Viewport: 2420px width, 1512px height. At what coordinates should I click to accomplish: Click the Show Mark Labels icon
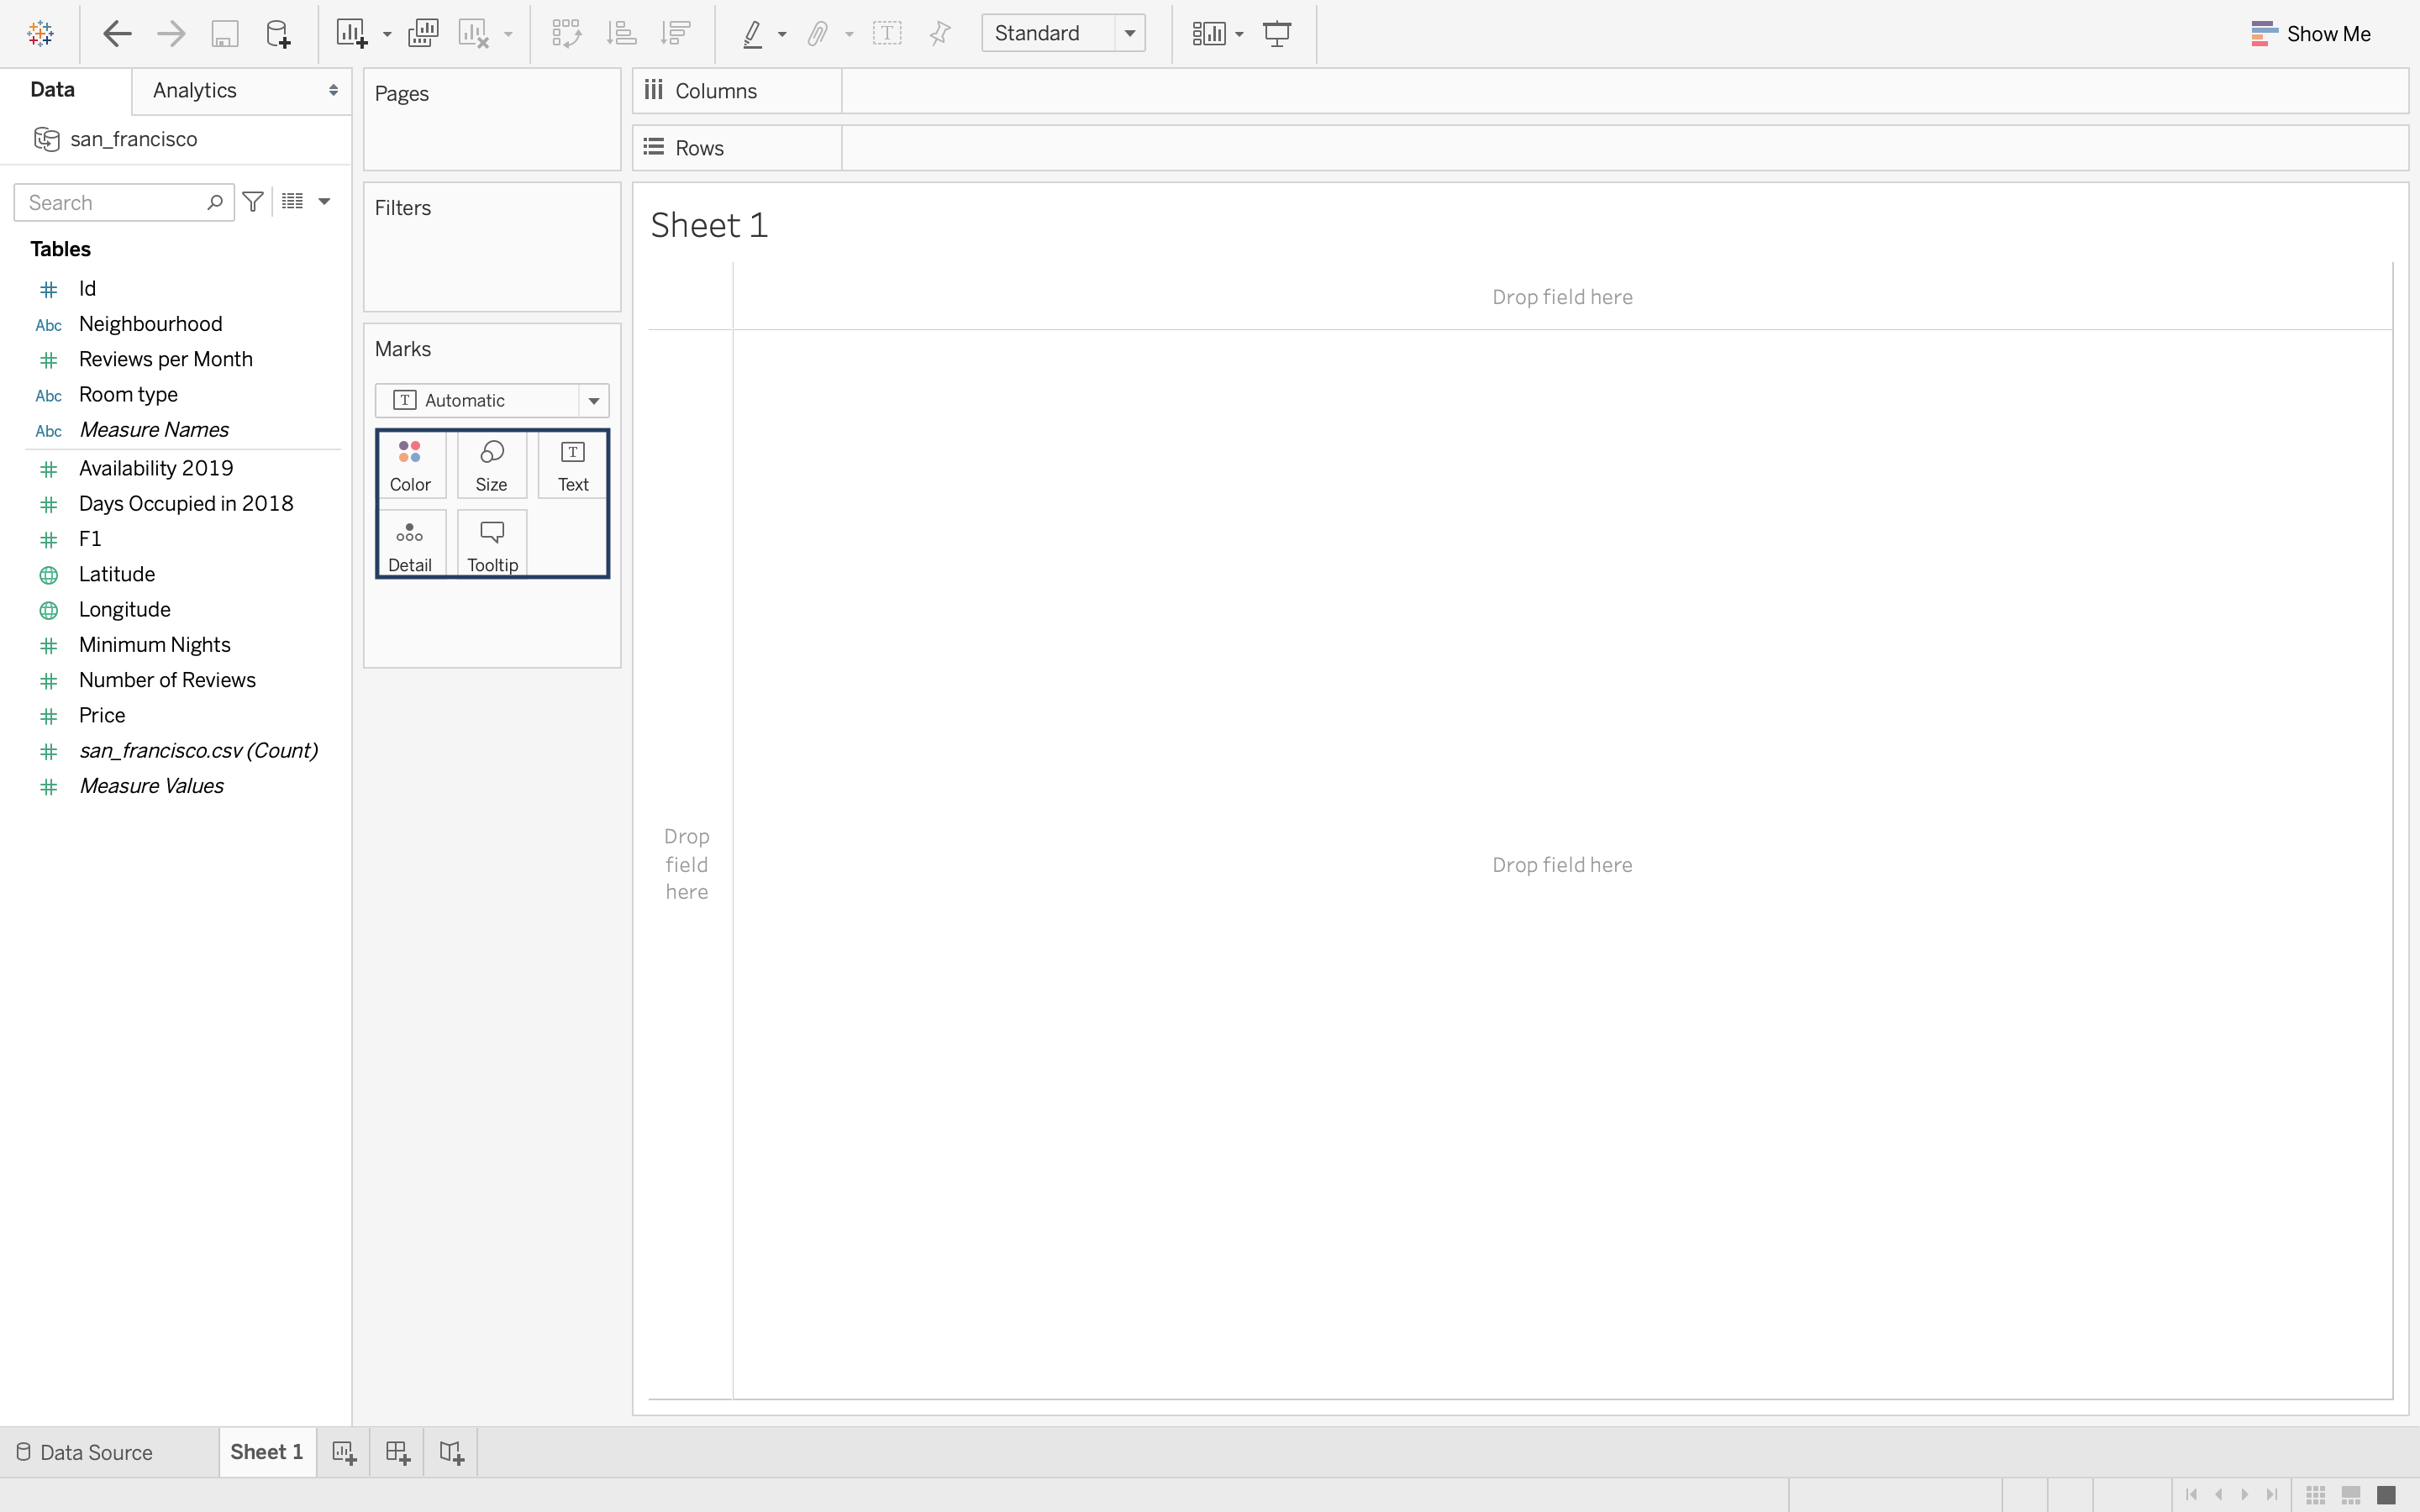pos(887,34)
